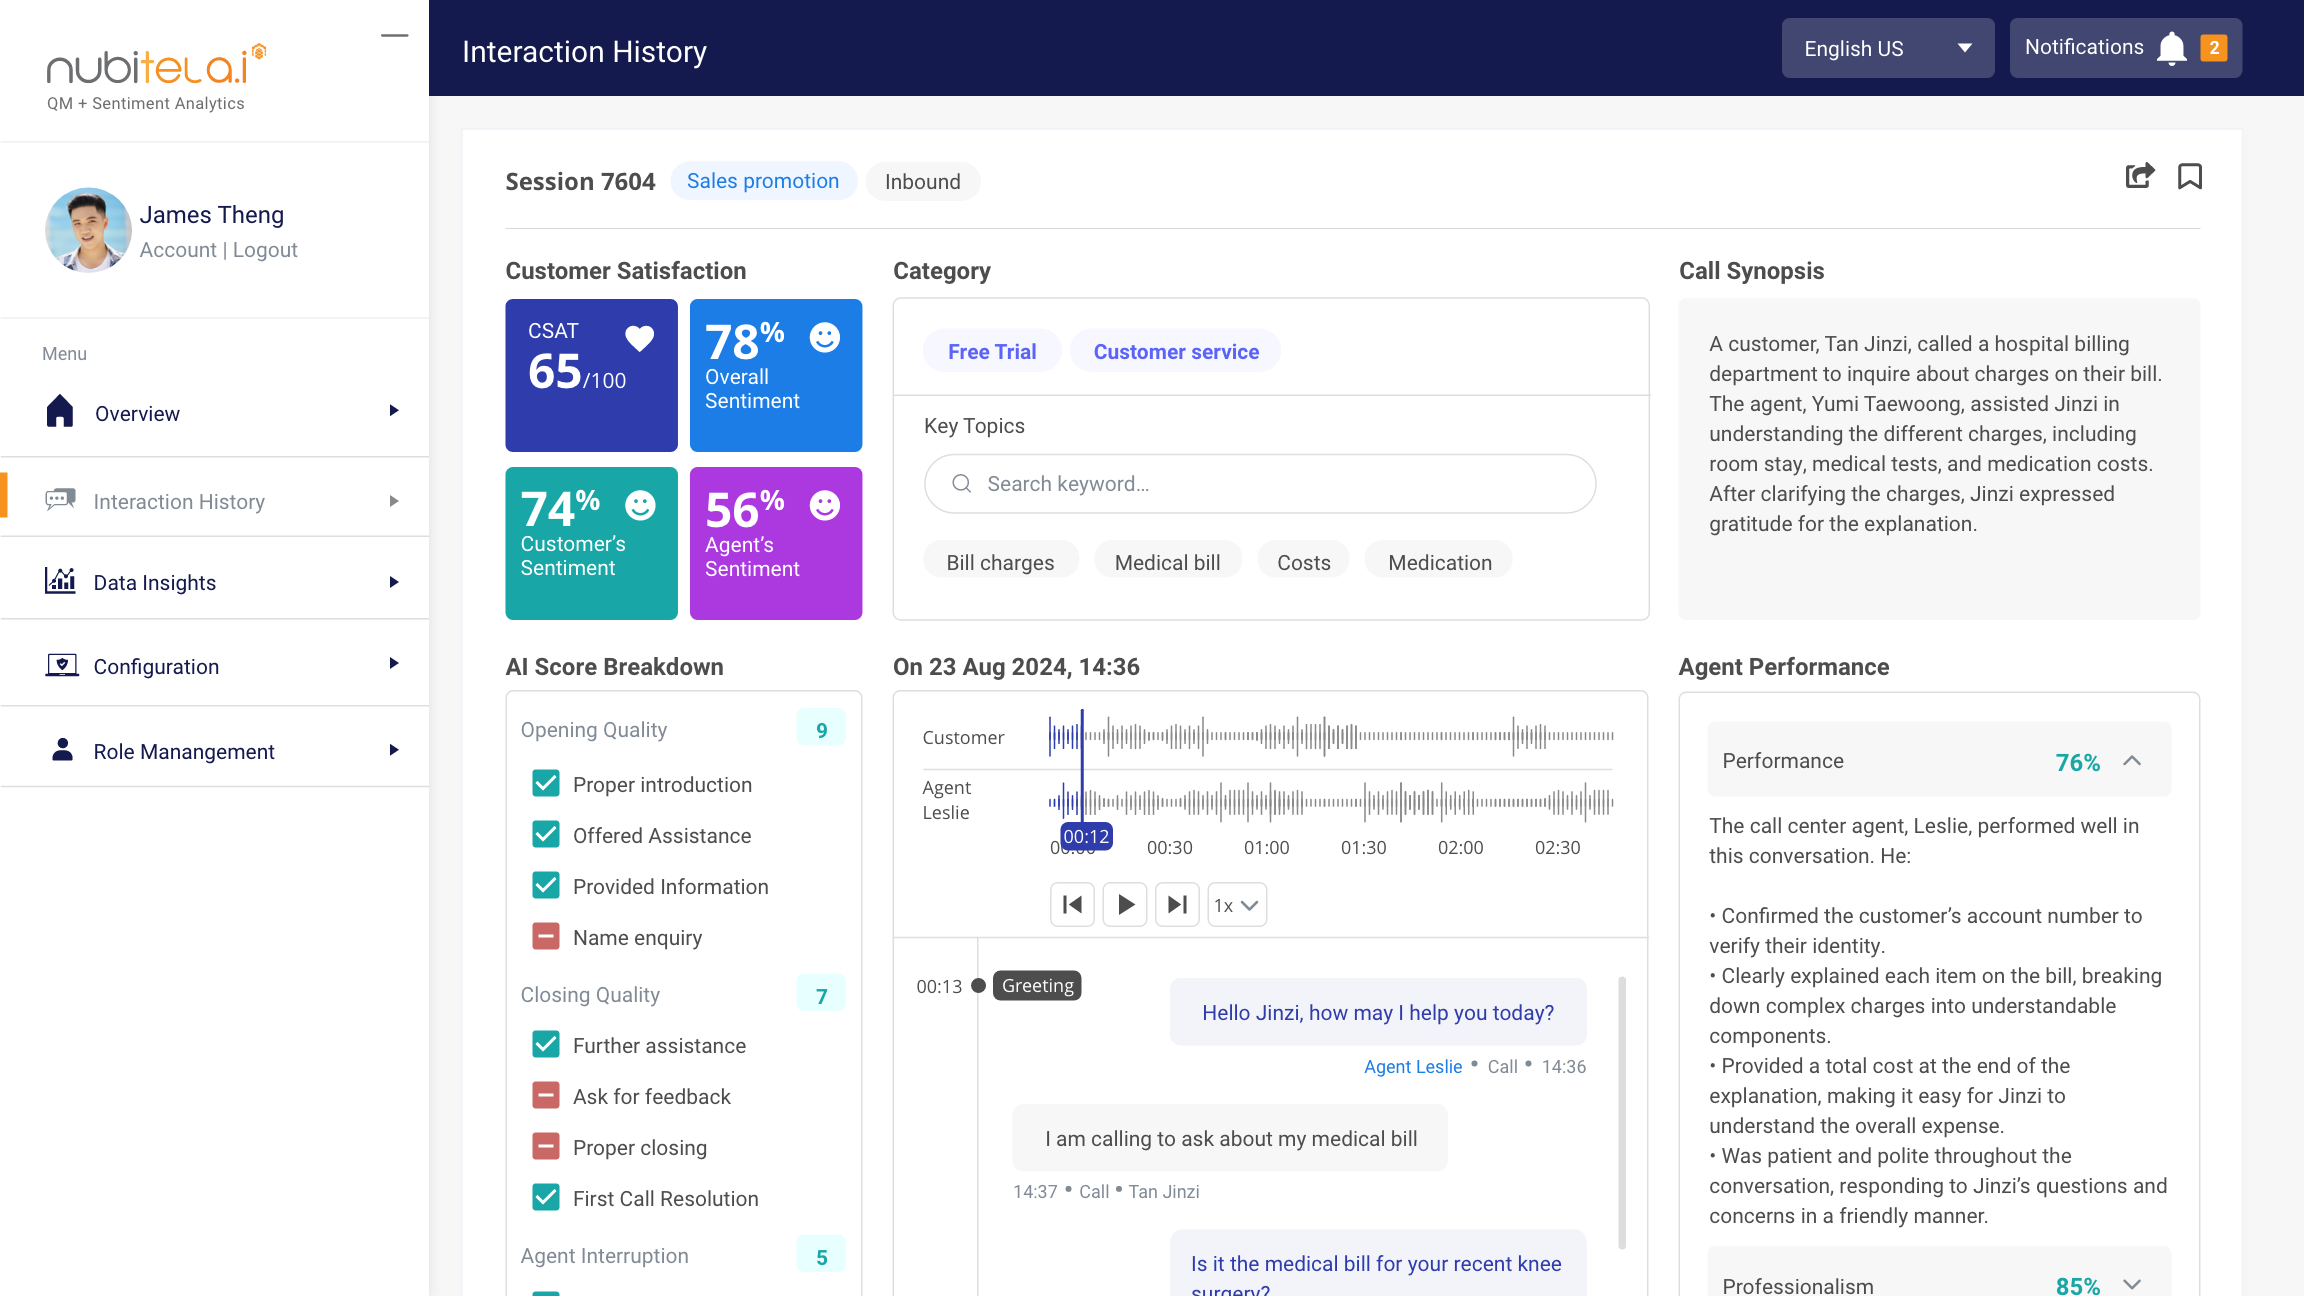
Task: Click the Customer's Sentiment smiley icon
Action: [641, 506]
